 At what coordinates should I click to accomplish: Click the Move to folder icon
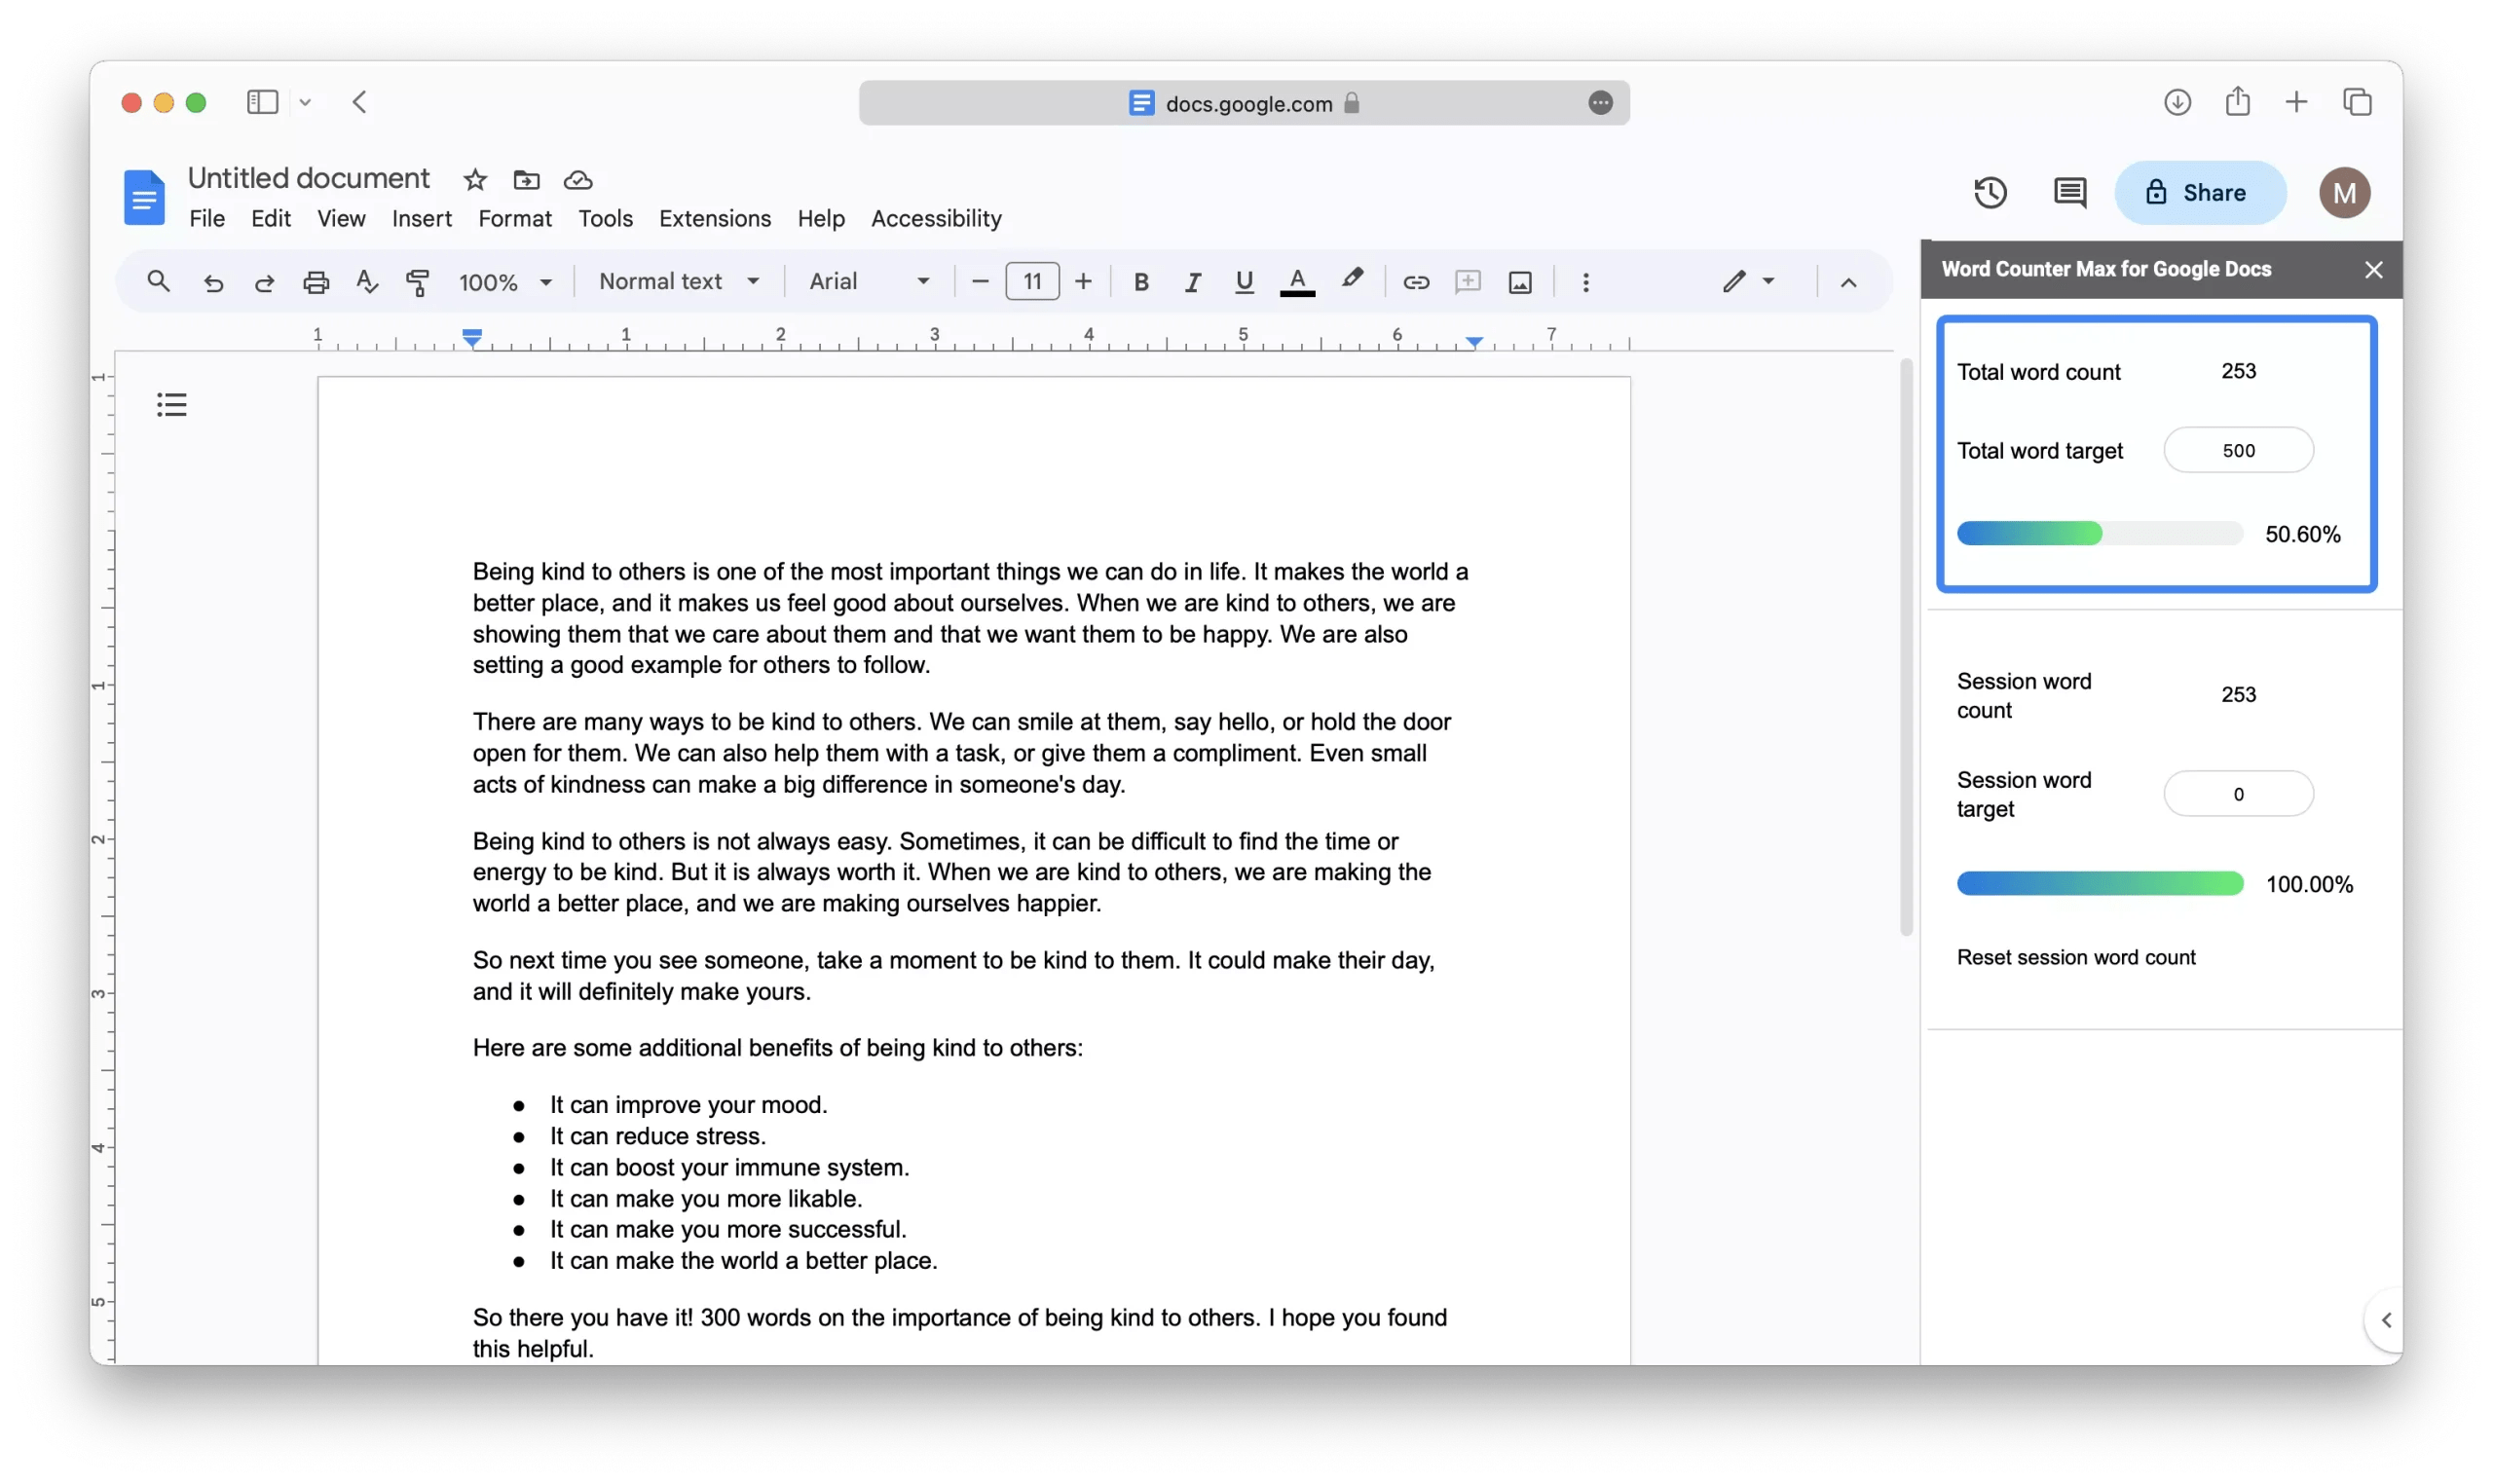pos(527,180)
